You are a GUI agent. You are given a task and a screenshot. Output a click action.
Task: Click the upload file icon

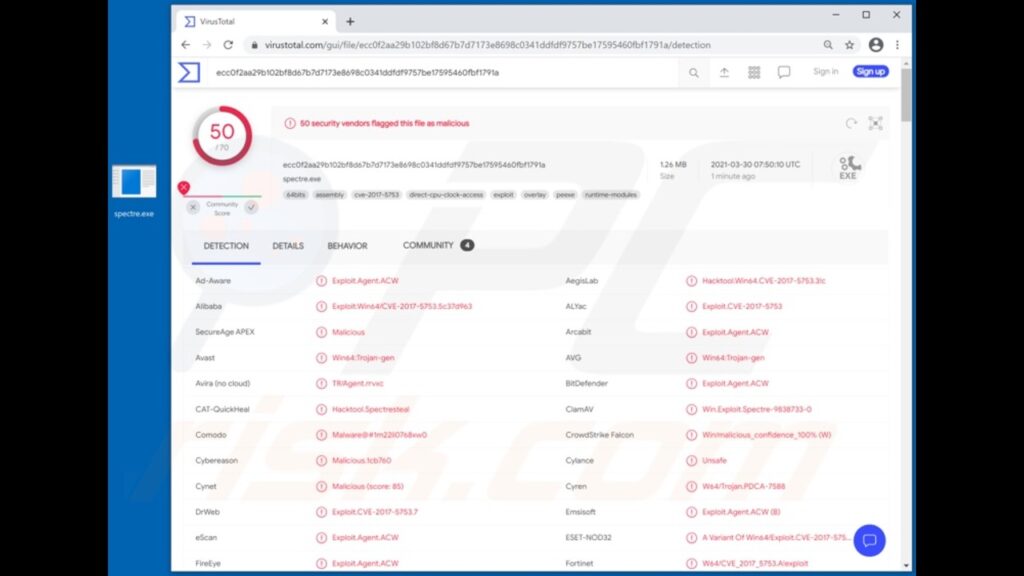(x=724, y=72)
